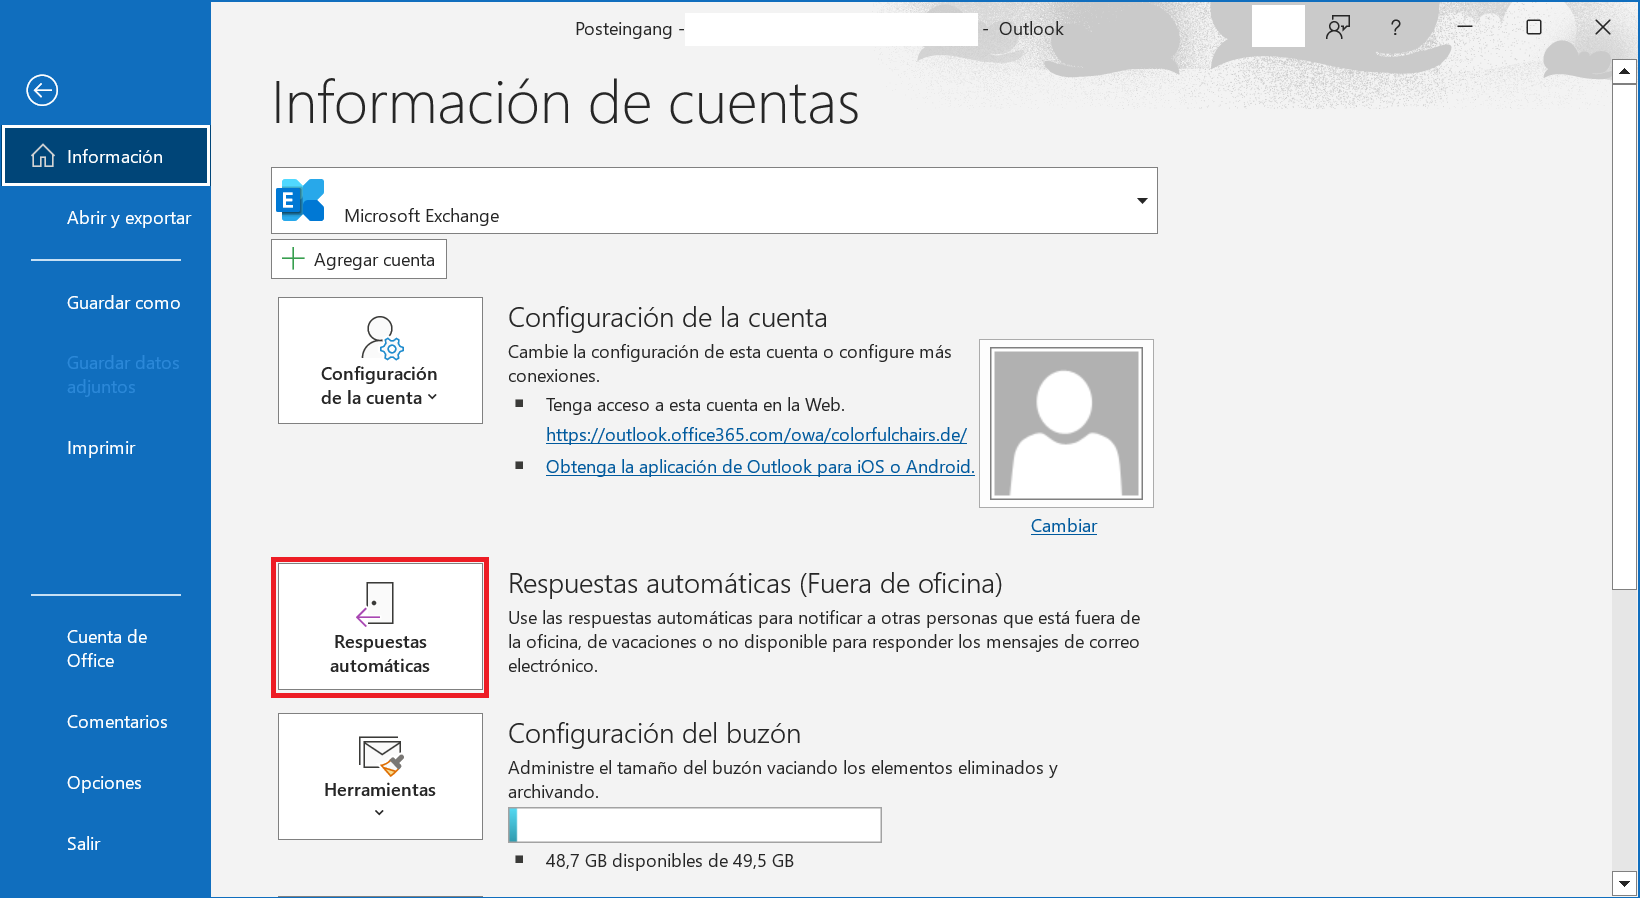Click the Respuestas automáticas button

pos(380,627)
